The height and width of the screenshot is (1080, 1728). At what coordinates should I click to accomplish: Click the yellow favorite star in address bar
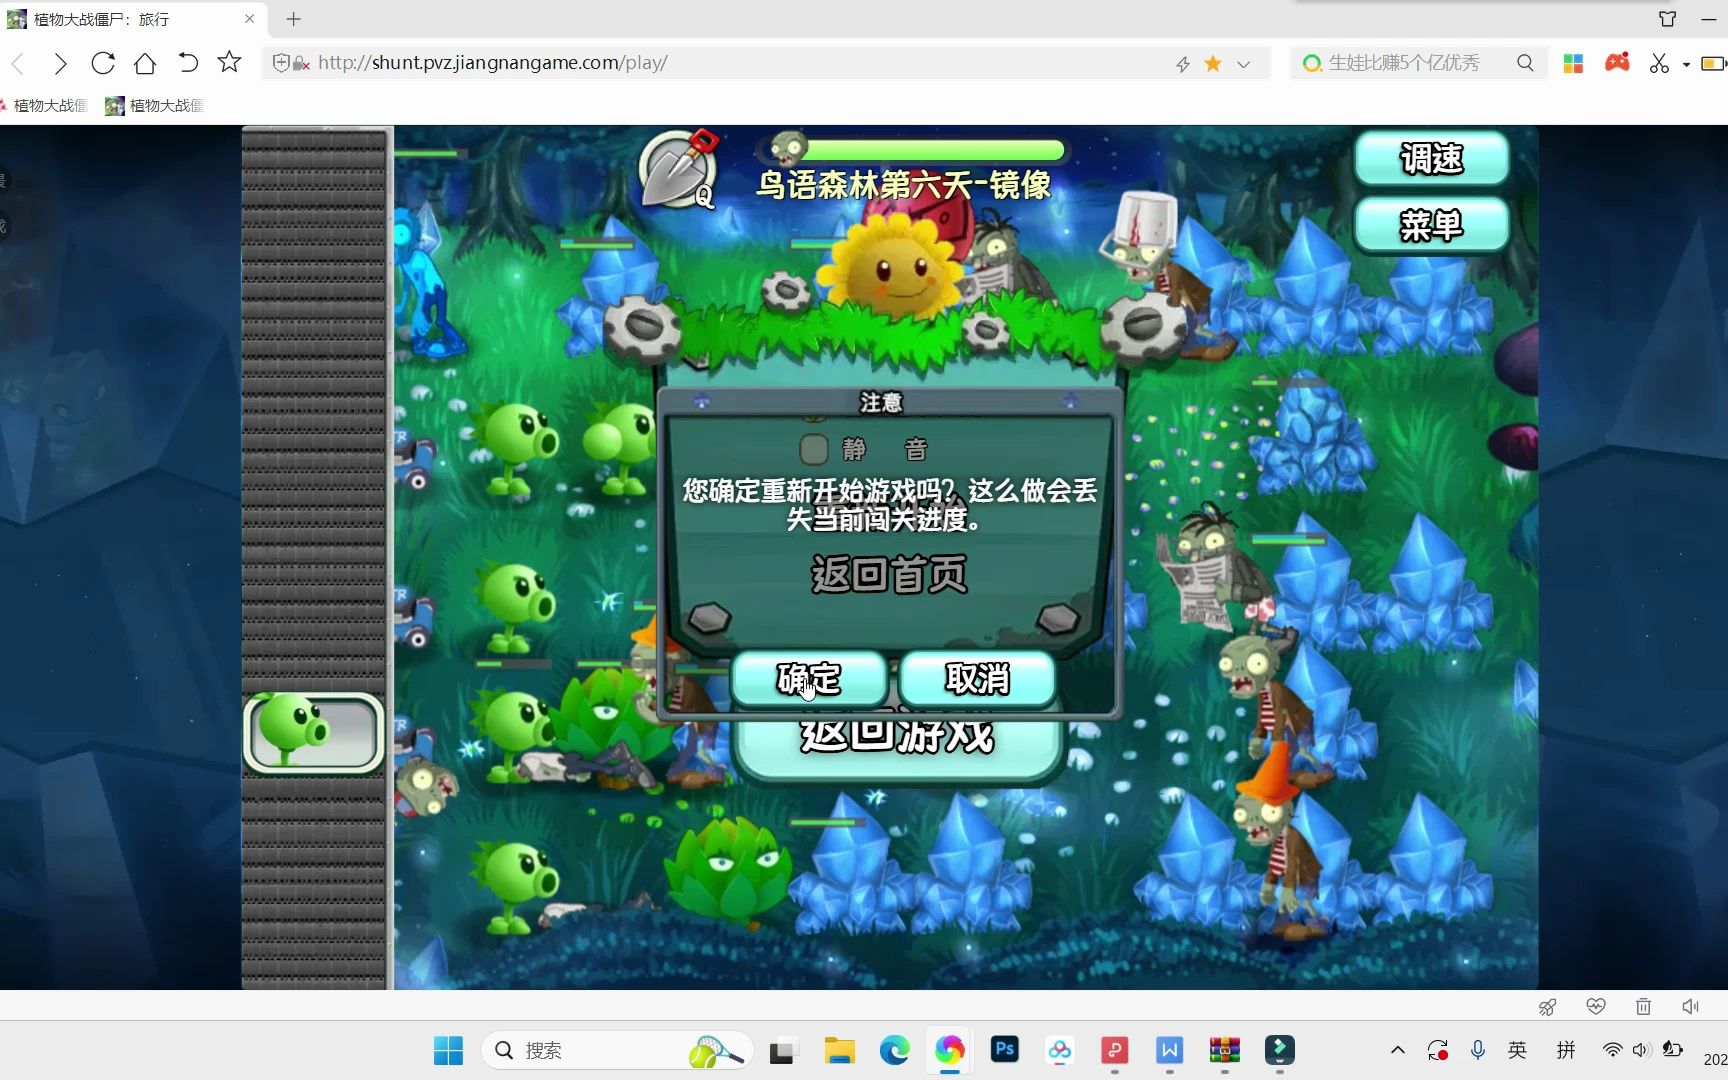point(1213,64)
